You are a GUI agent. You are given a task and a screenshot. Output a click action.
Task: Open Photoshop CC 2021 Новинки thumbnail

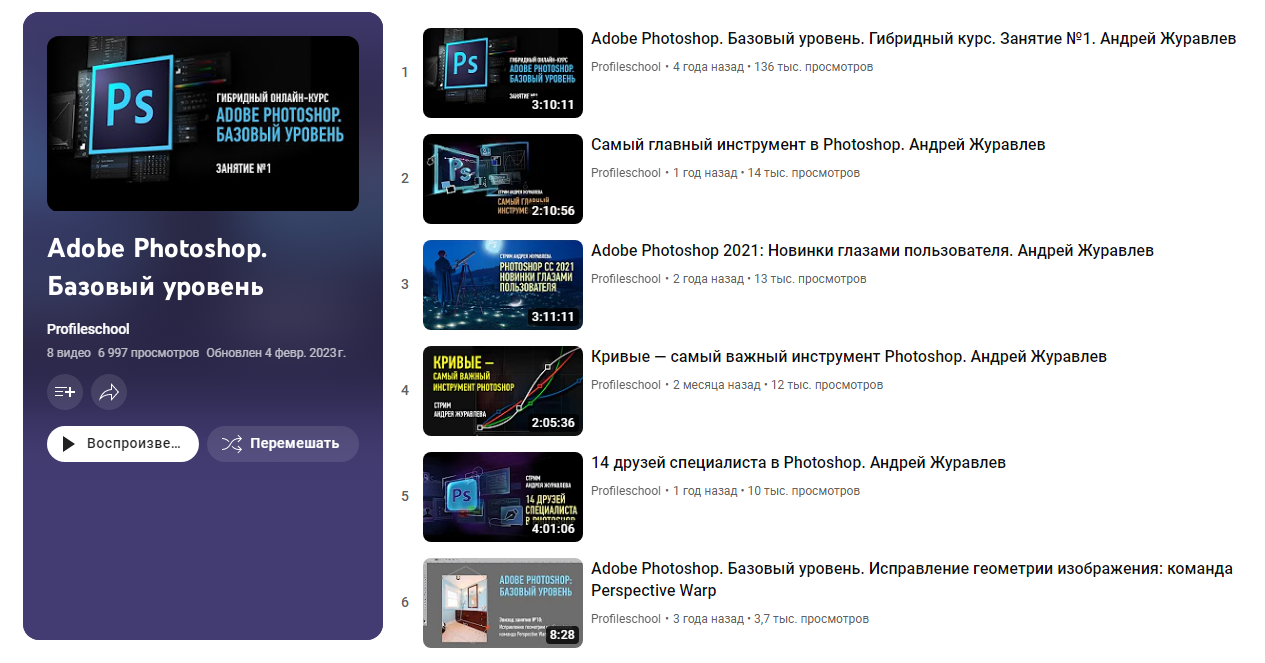[503, 285]
